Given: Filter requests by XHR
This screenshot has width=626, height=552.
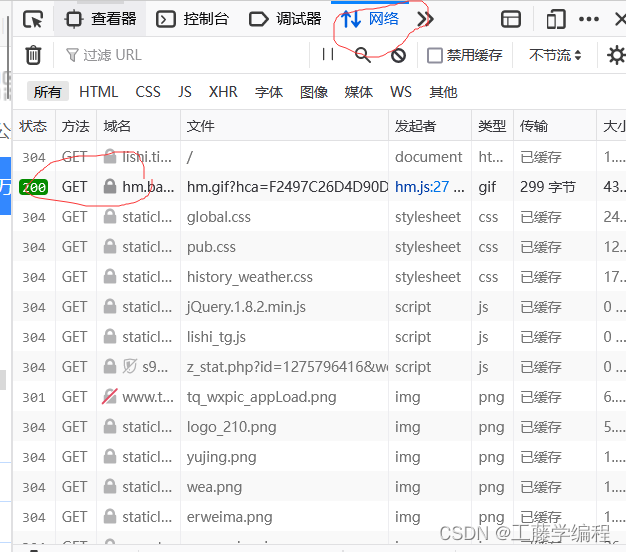Looking at the screenshot, I should pos(223,92).
